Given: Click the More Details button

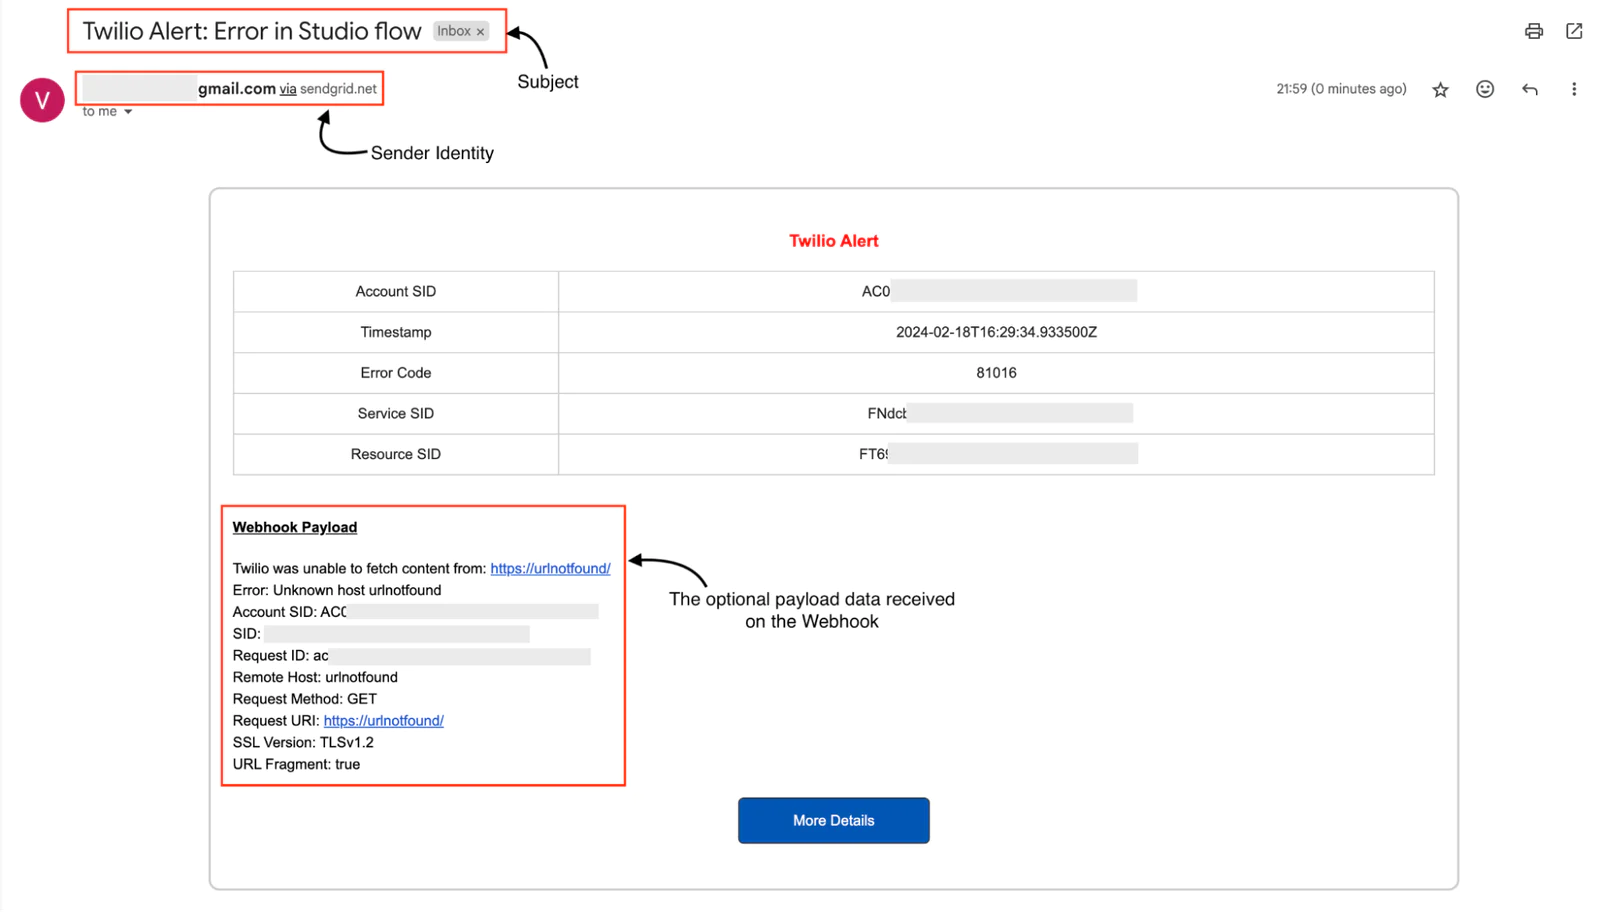Looking at the screenshot, I should click(x=833, y=820).
